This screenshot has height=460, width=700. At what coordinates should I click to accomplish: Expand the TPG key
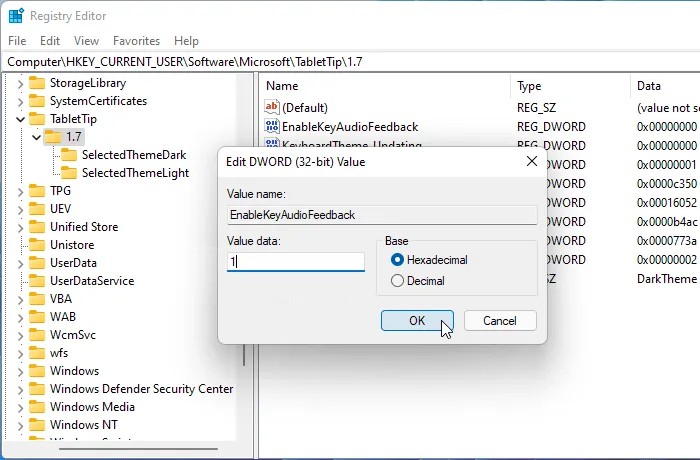click(x=21, y=192)
